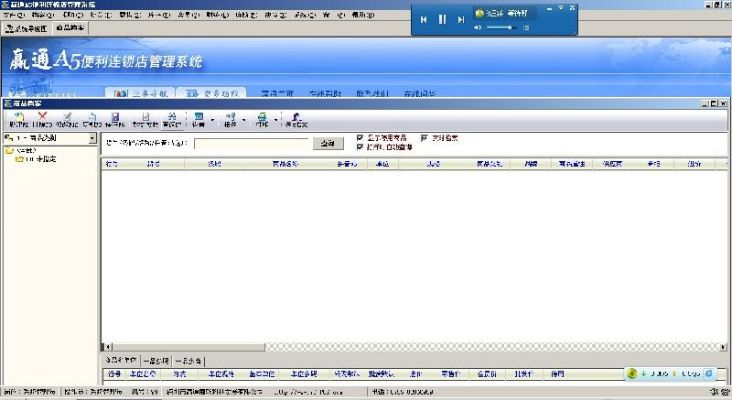Switch to the 商品档案 window tab
Image resolution: width=732 pixels, height=400 pixels.
(70, 28)
